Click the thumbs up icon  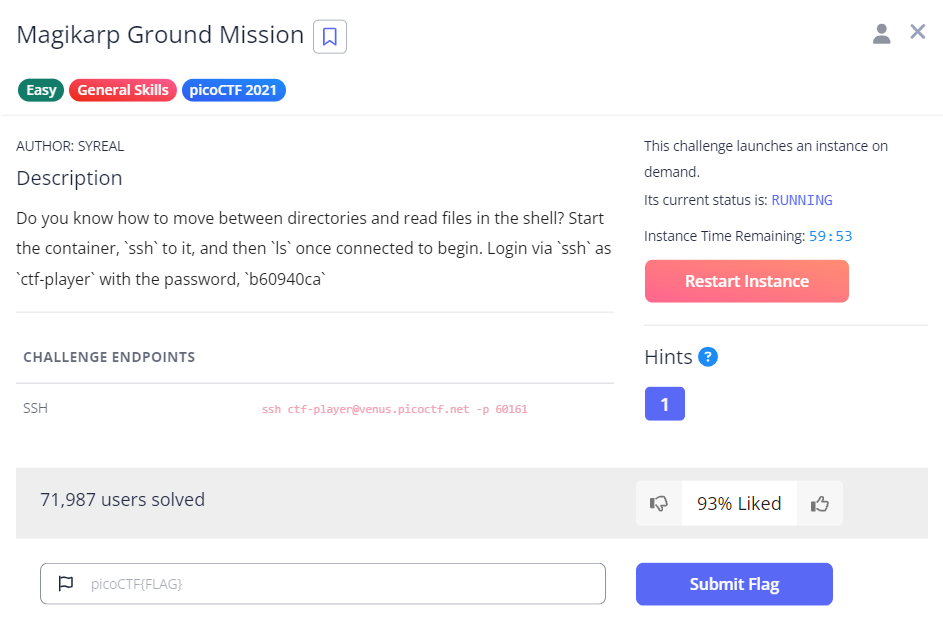click(x=820, y=504)
